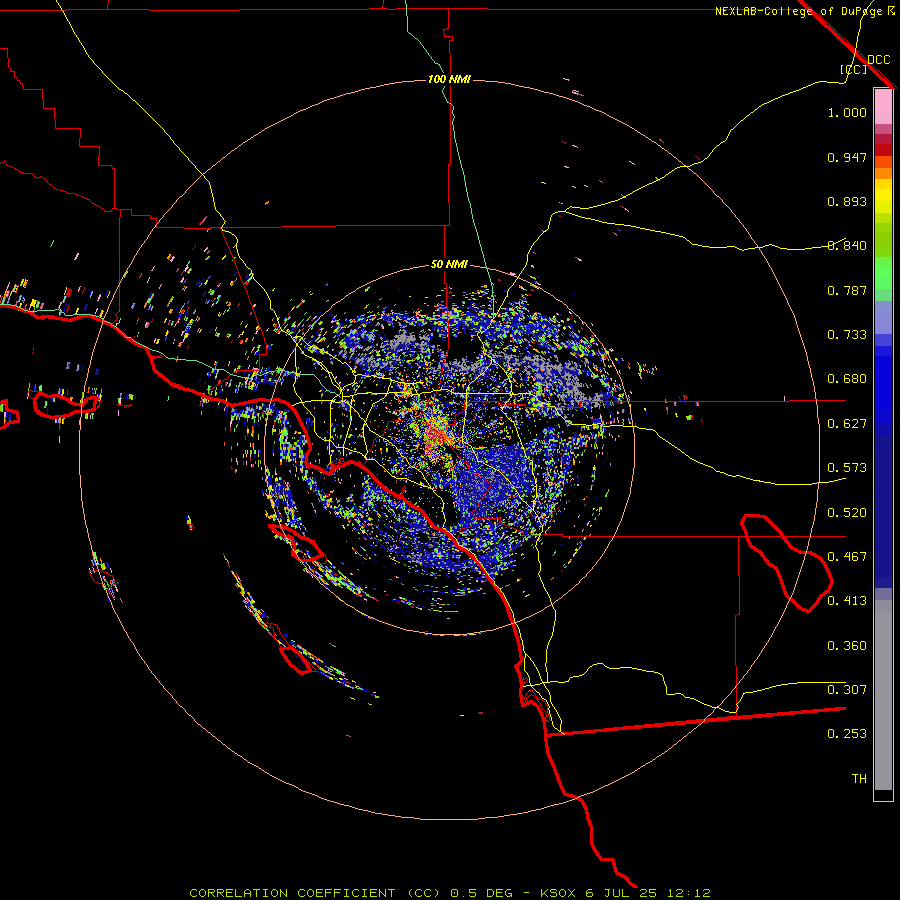
Task: Select the 0.680 legend value
Action: point(847,379)
